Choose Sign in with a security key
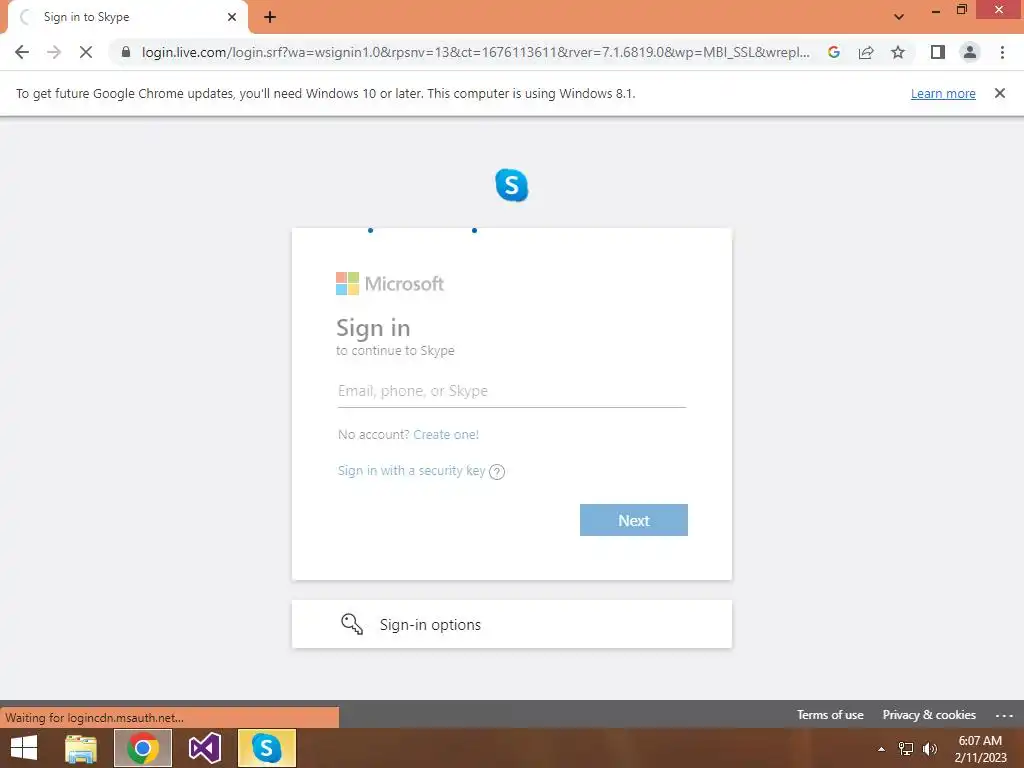Viewport: 1024px width, 768px height. click(x=411, y=471)
